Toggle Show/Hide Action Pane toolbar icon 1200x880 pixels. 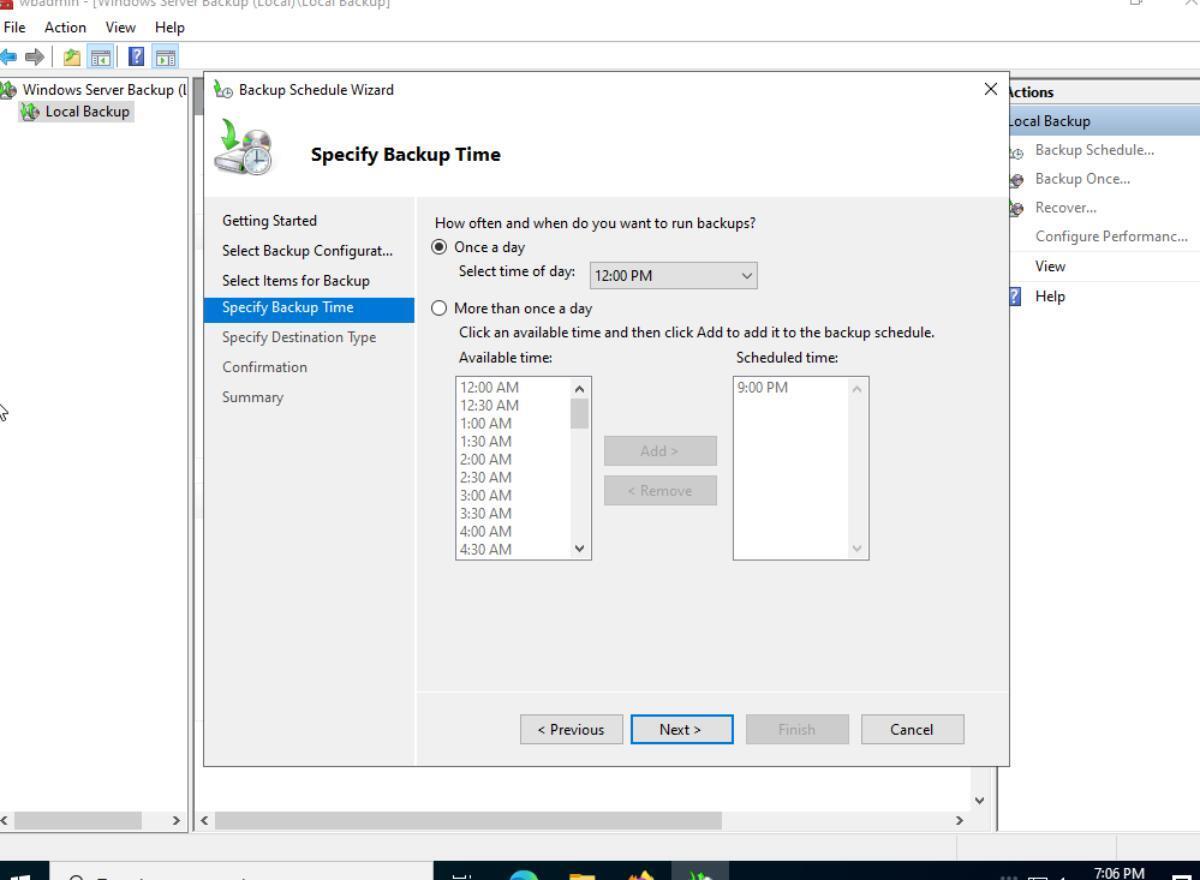click(x=167, y=58)
